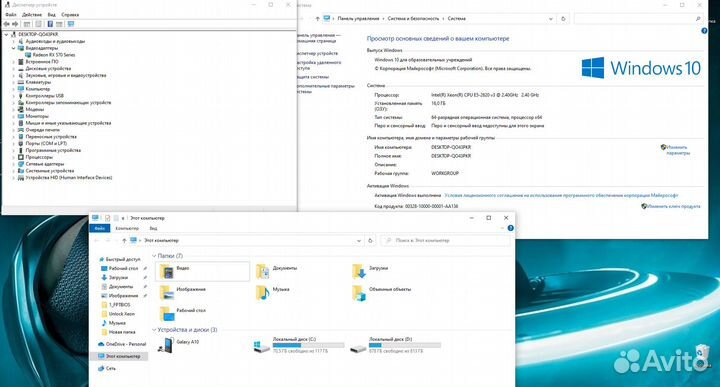
Task: Click the Модемы icon in device tree
Action: 21,109
